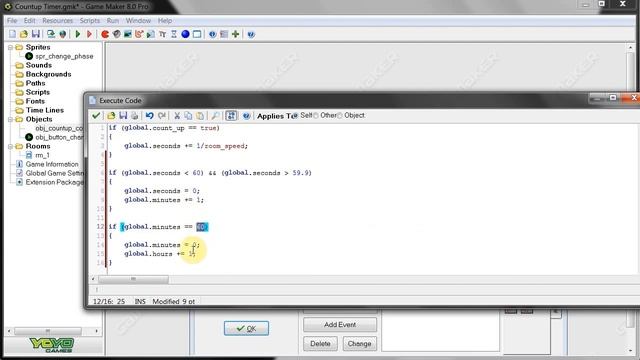Open the File menu
Image resolution: width=640 pixels, height=360 pixels.
[x=12, y=20]
